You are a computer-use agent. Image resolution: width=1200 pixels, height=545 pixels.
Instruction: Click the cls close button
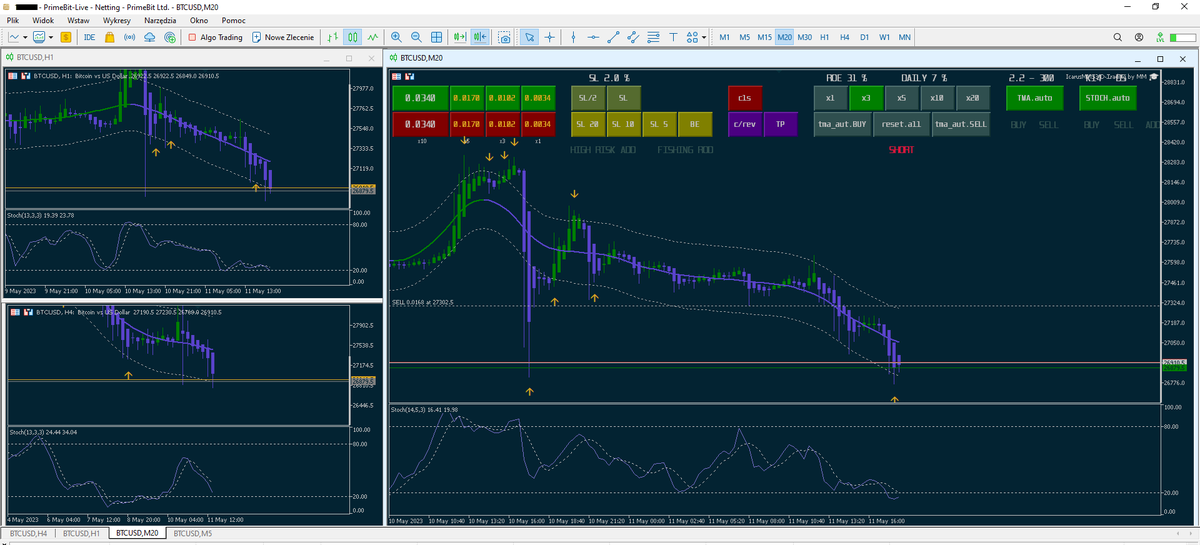pyautogui.click(x=743, y=98)
